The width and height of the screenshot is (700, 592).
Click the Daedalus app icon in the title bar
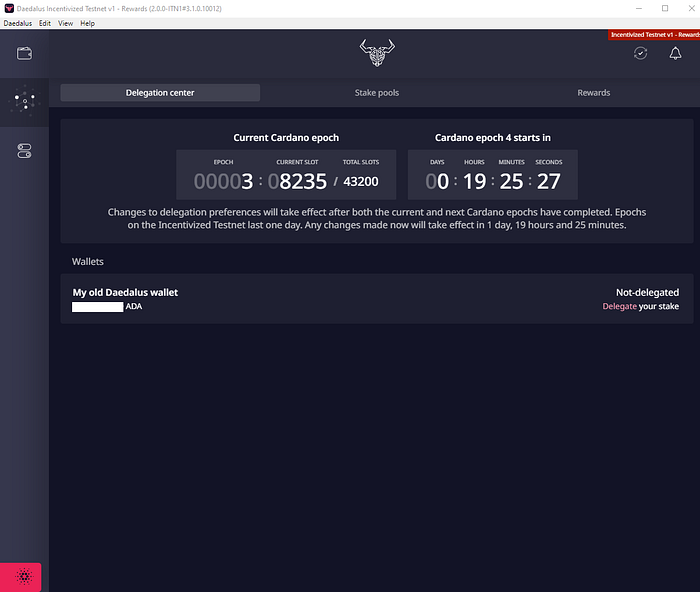(x=9, y=8)
